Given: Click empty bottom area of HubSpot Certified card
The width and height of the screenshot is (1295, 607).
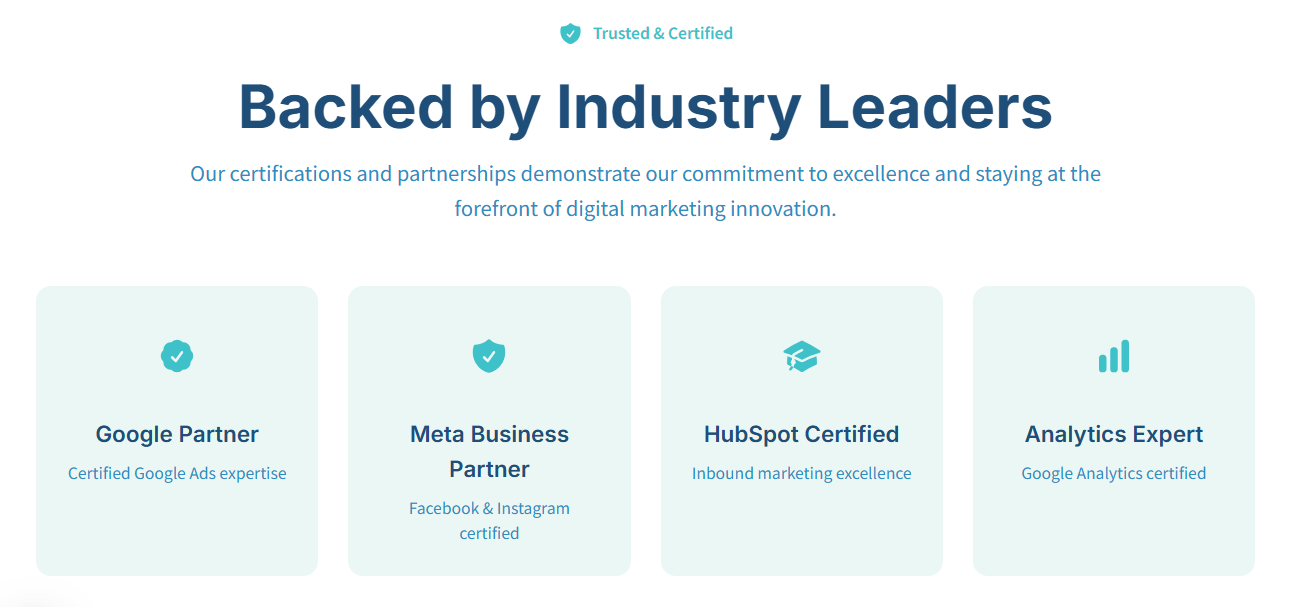Looking at the screenshot, I should pos(801,535).
